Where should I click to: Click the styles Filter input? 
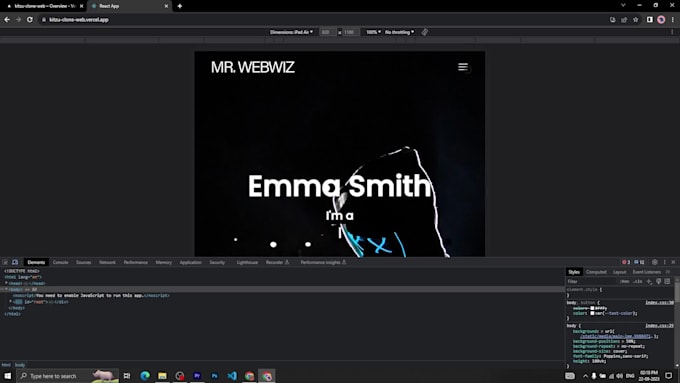[x=592, y=282]
